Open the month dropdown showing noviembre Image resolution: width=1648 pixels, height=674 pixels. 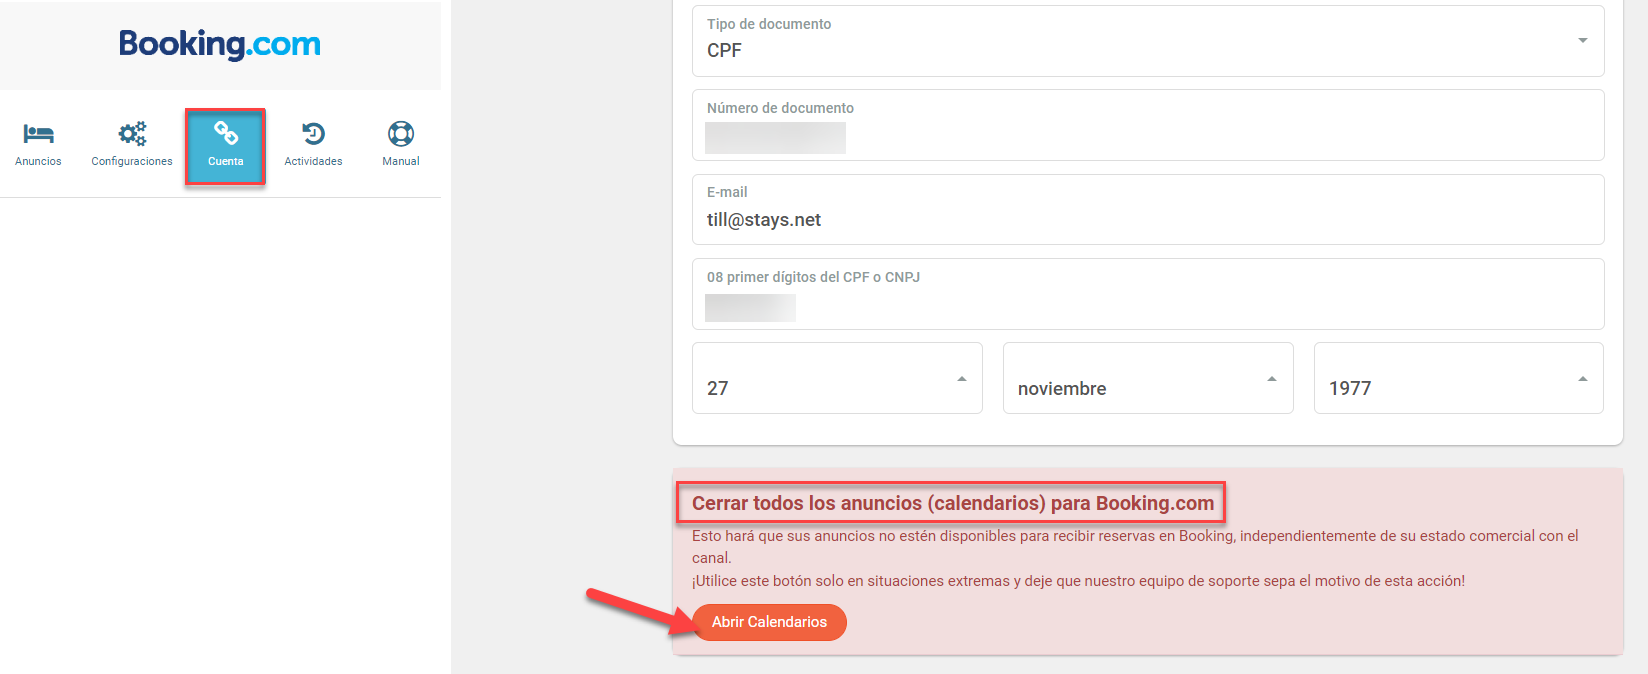point(1148,378)
